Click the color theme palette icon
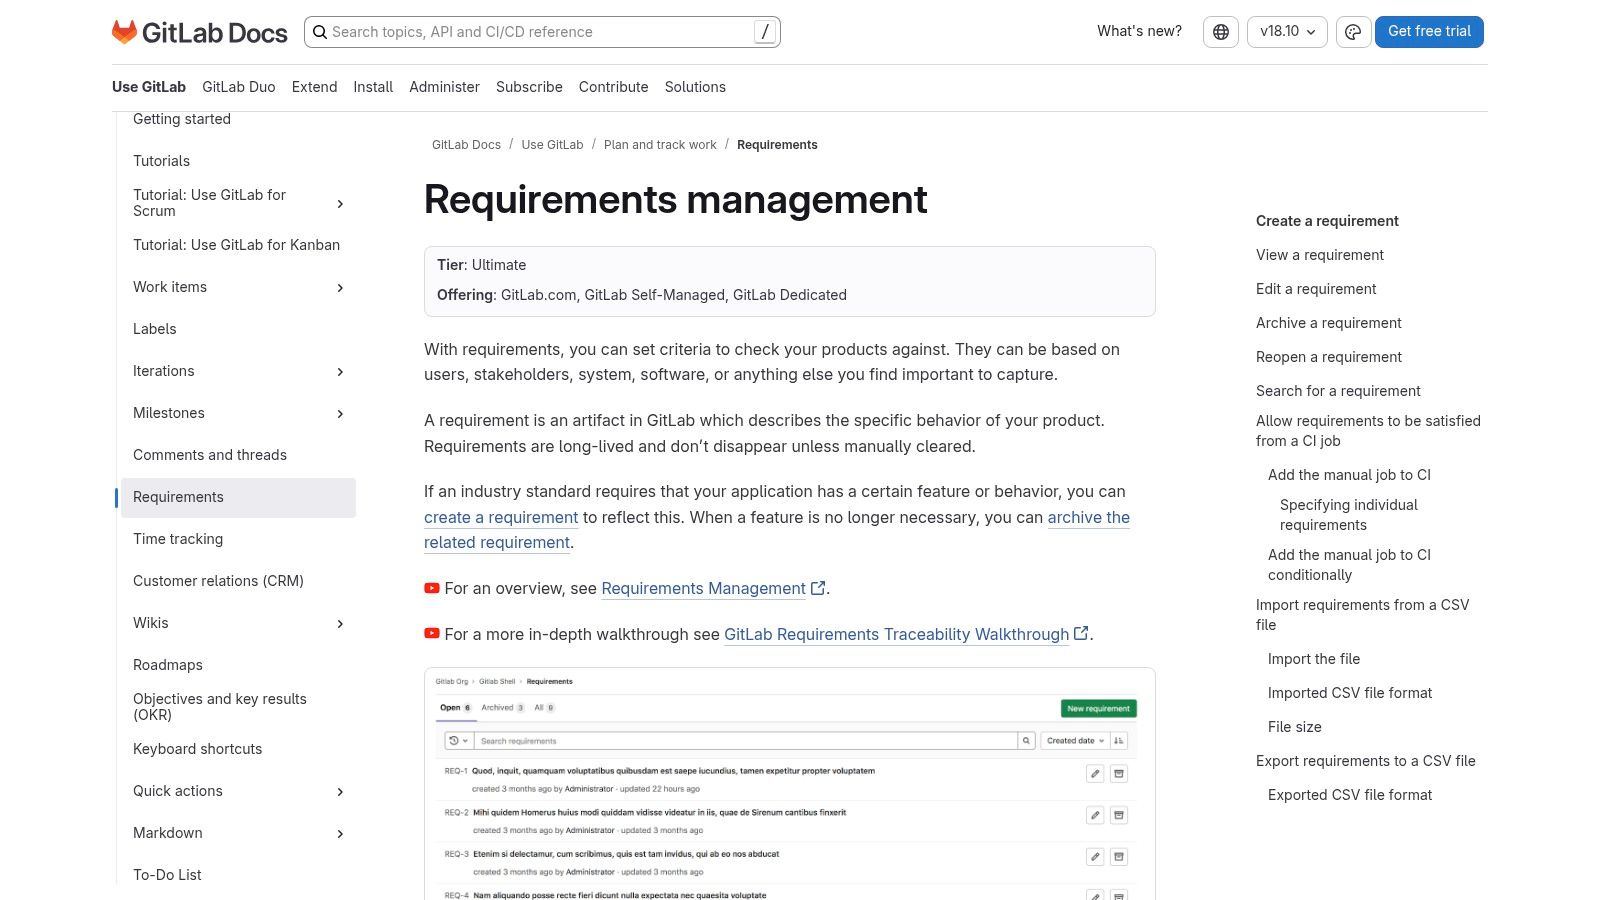Image resolution: width=1600 pixels, height=900 pixels. (1354, 32)
